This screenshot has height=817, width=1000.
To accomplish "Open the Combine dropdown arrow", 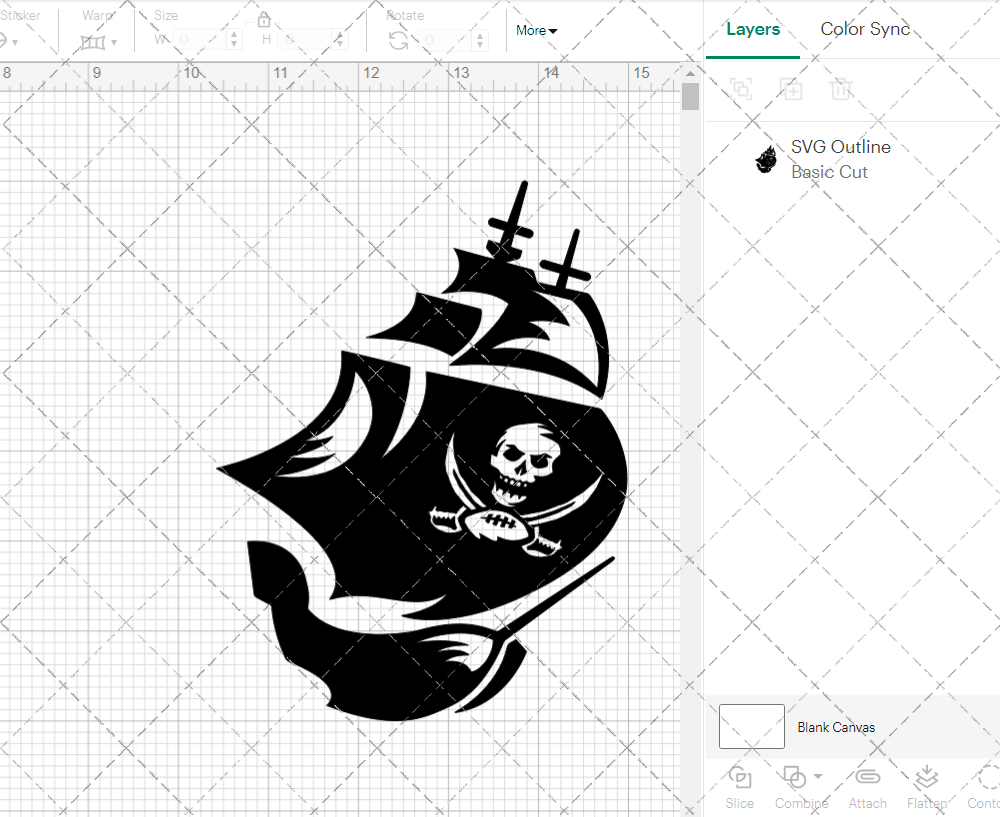I will 818,776.
